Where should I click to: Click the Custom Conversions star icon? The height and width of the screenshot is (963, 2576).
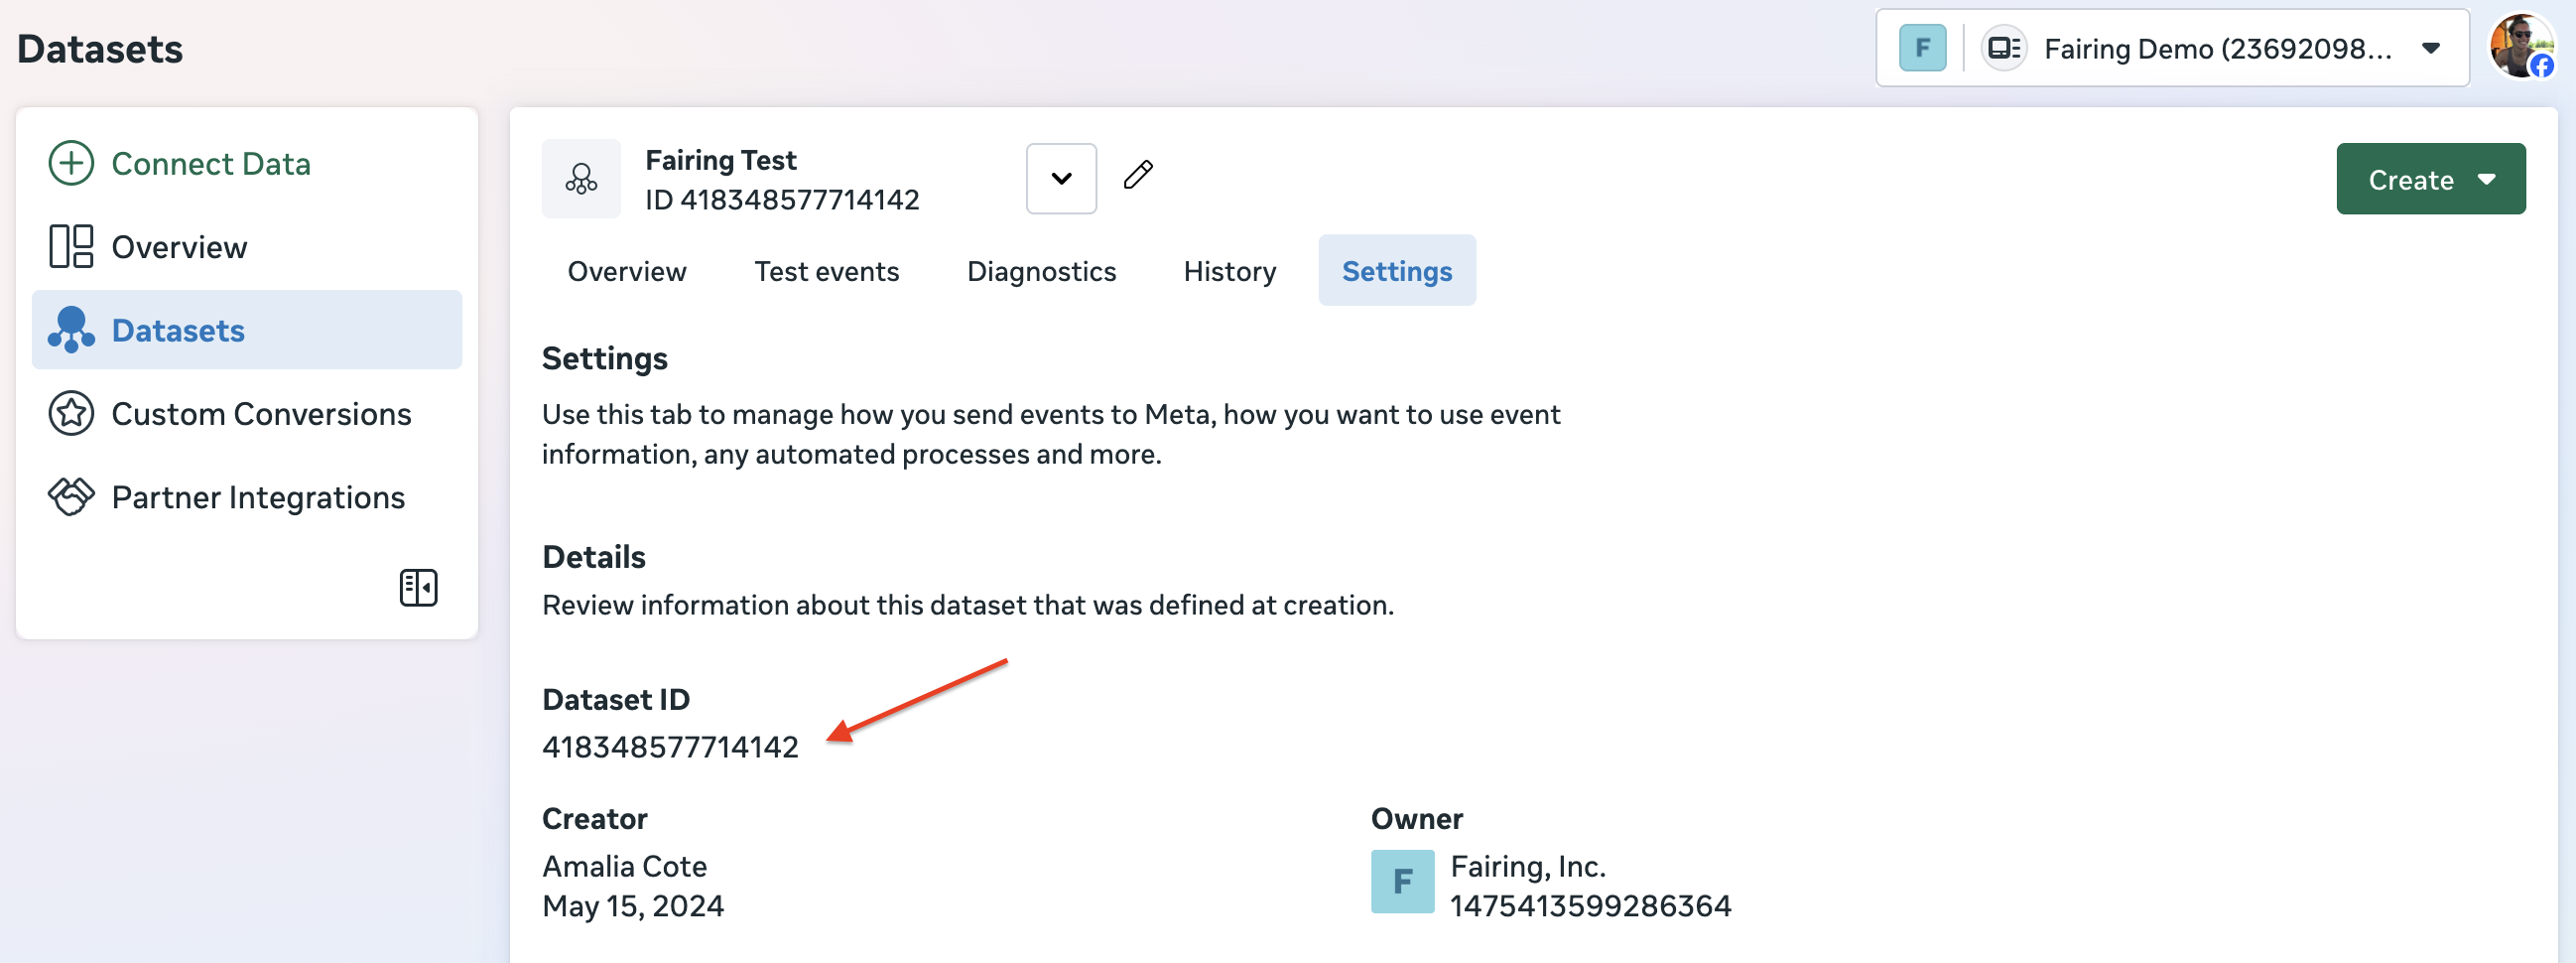(x=71, y=413)
